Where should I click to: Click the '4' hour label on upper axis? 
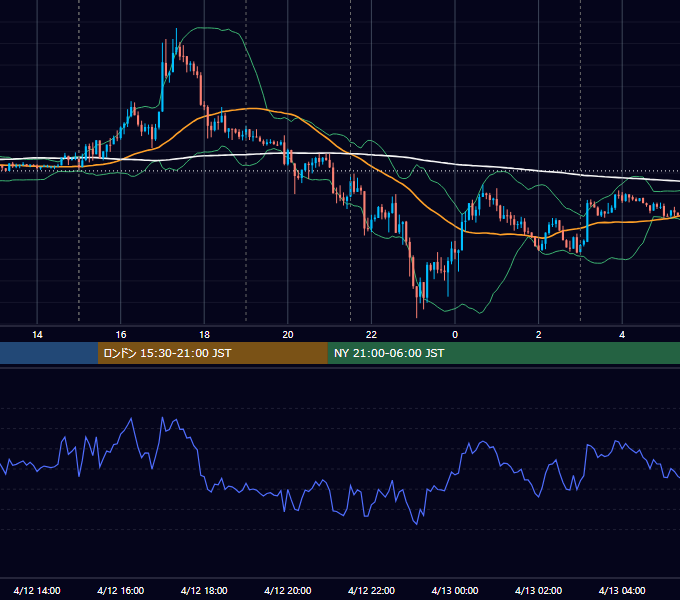[x=622, y=335]
